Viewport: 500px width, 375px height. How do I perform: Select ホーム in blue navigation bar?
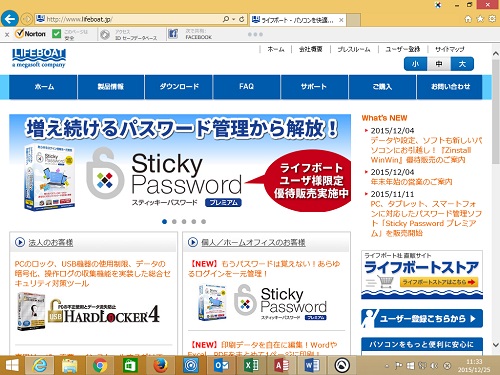(x=43, y=87)
